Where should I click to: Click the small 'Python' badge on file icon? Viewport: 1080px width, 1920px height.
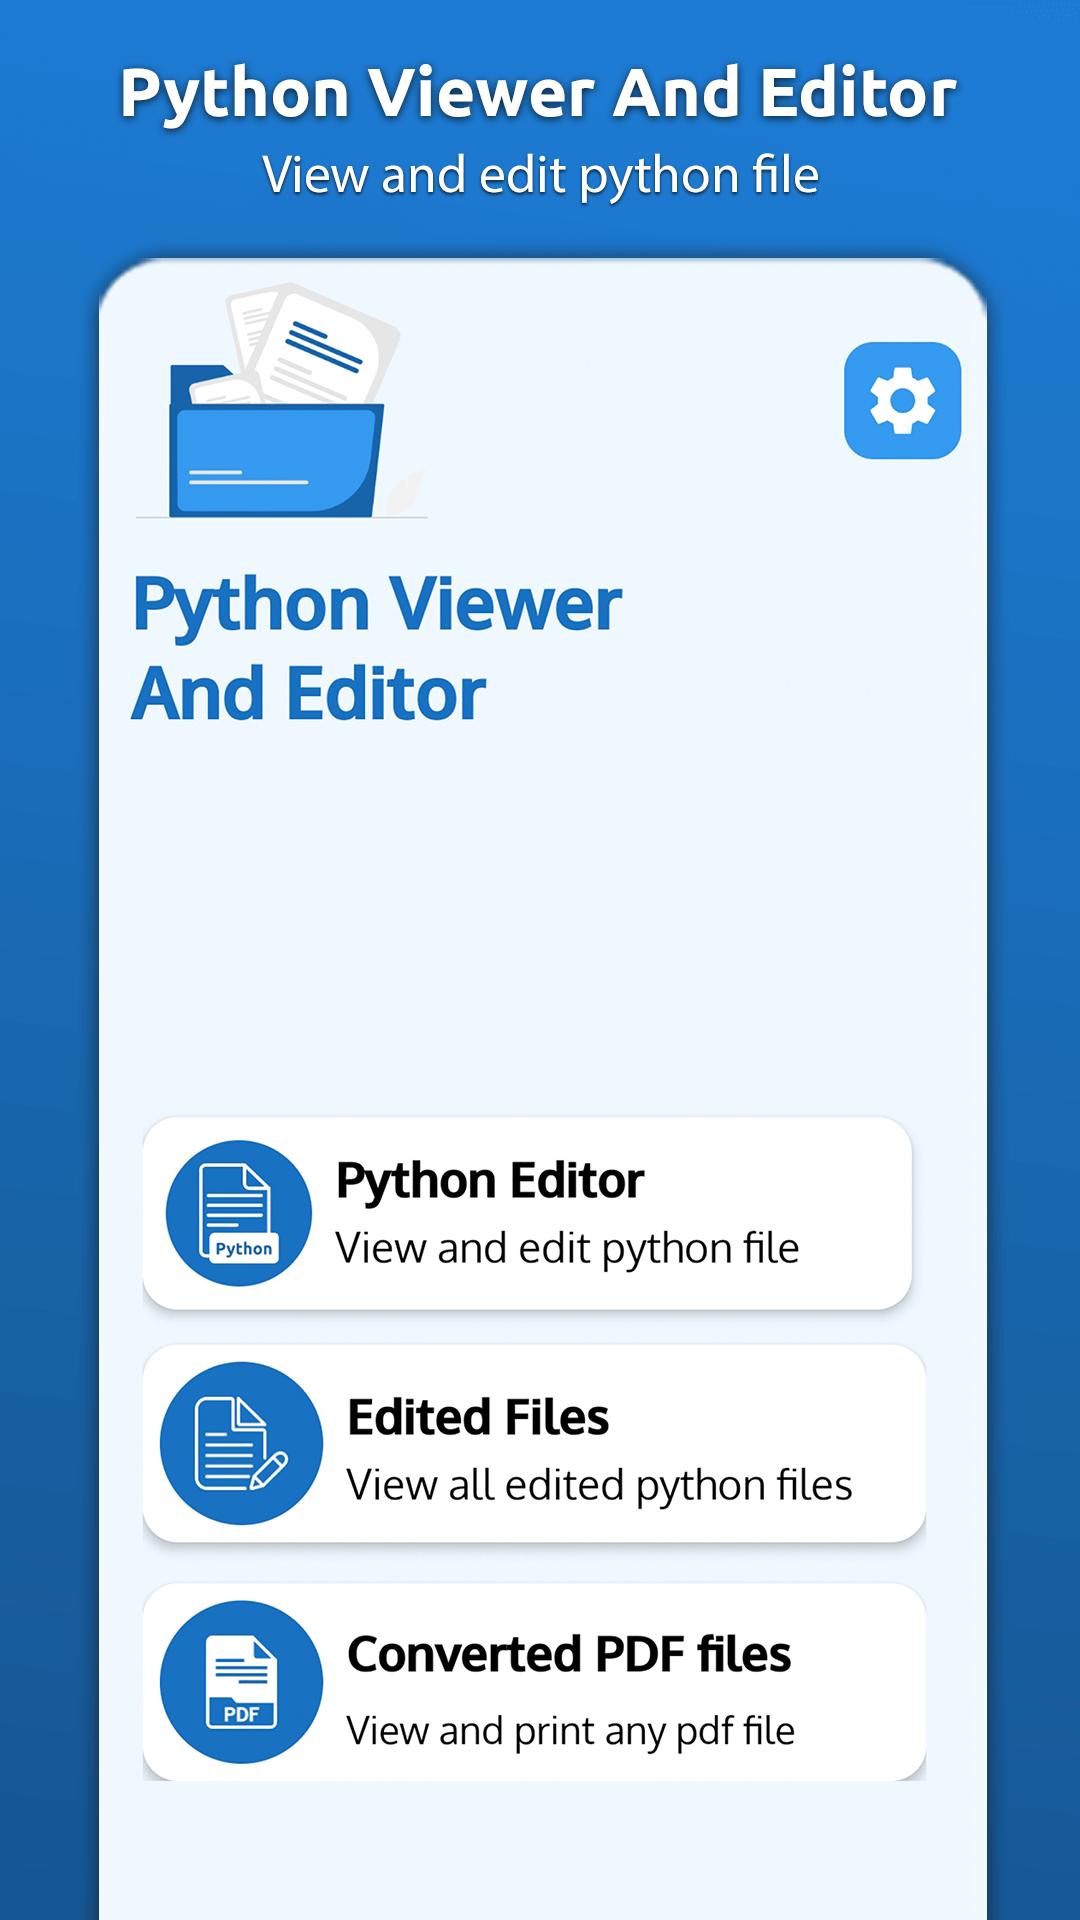tap(243, 1249)
